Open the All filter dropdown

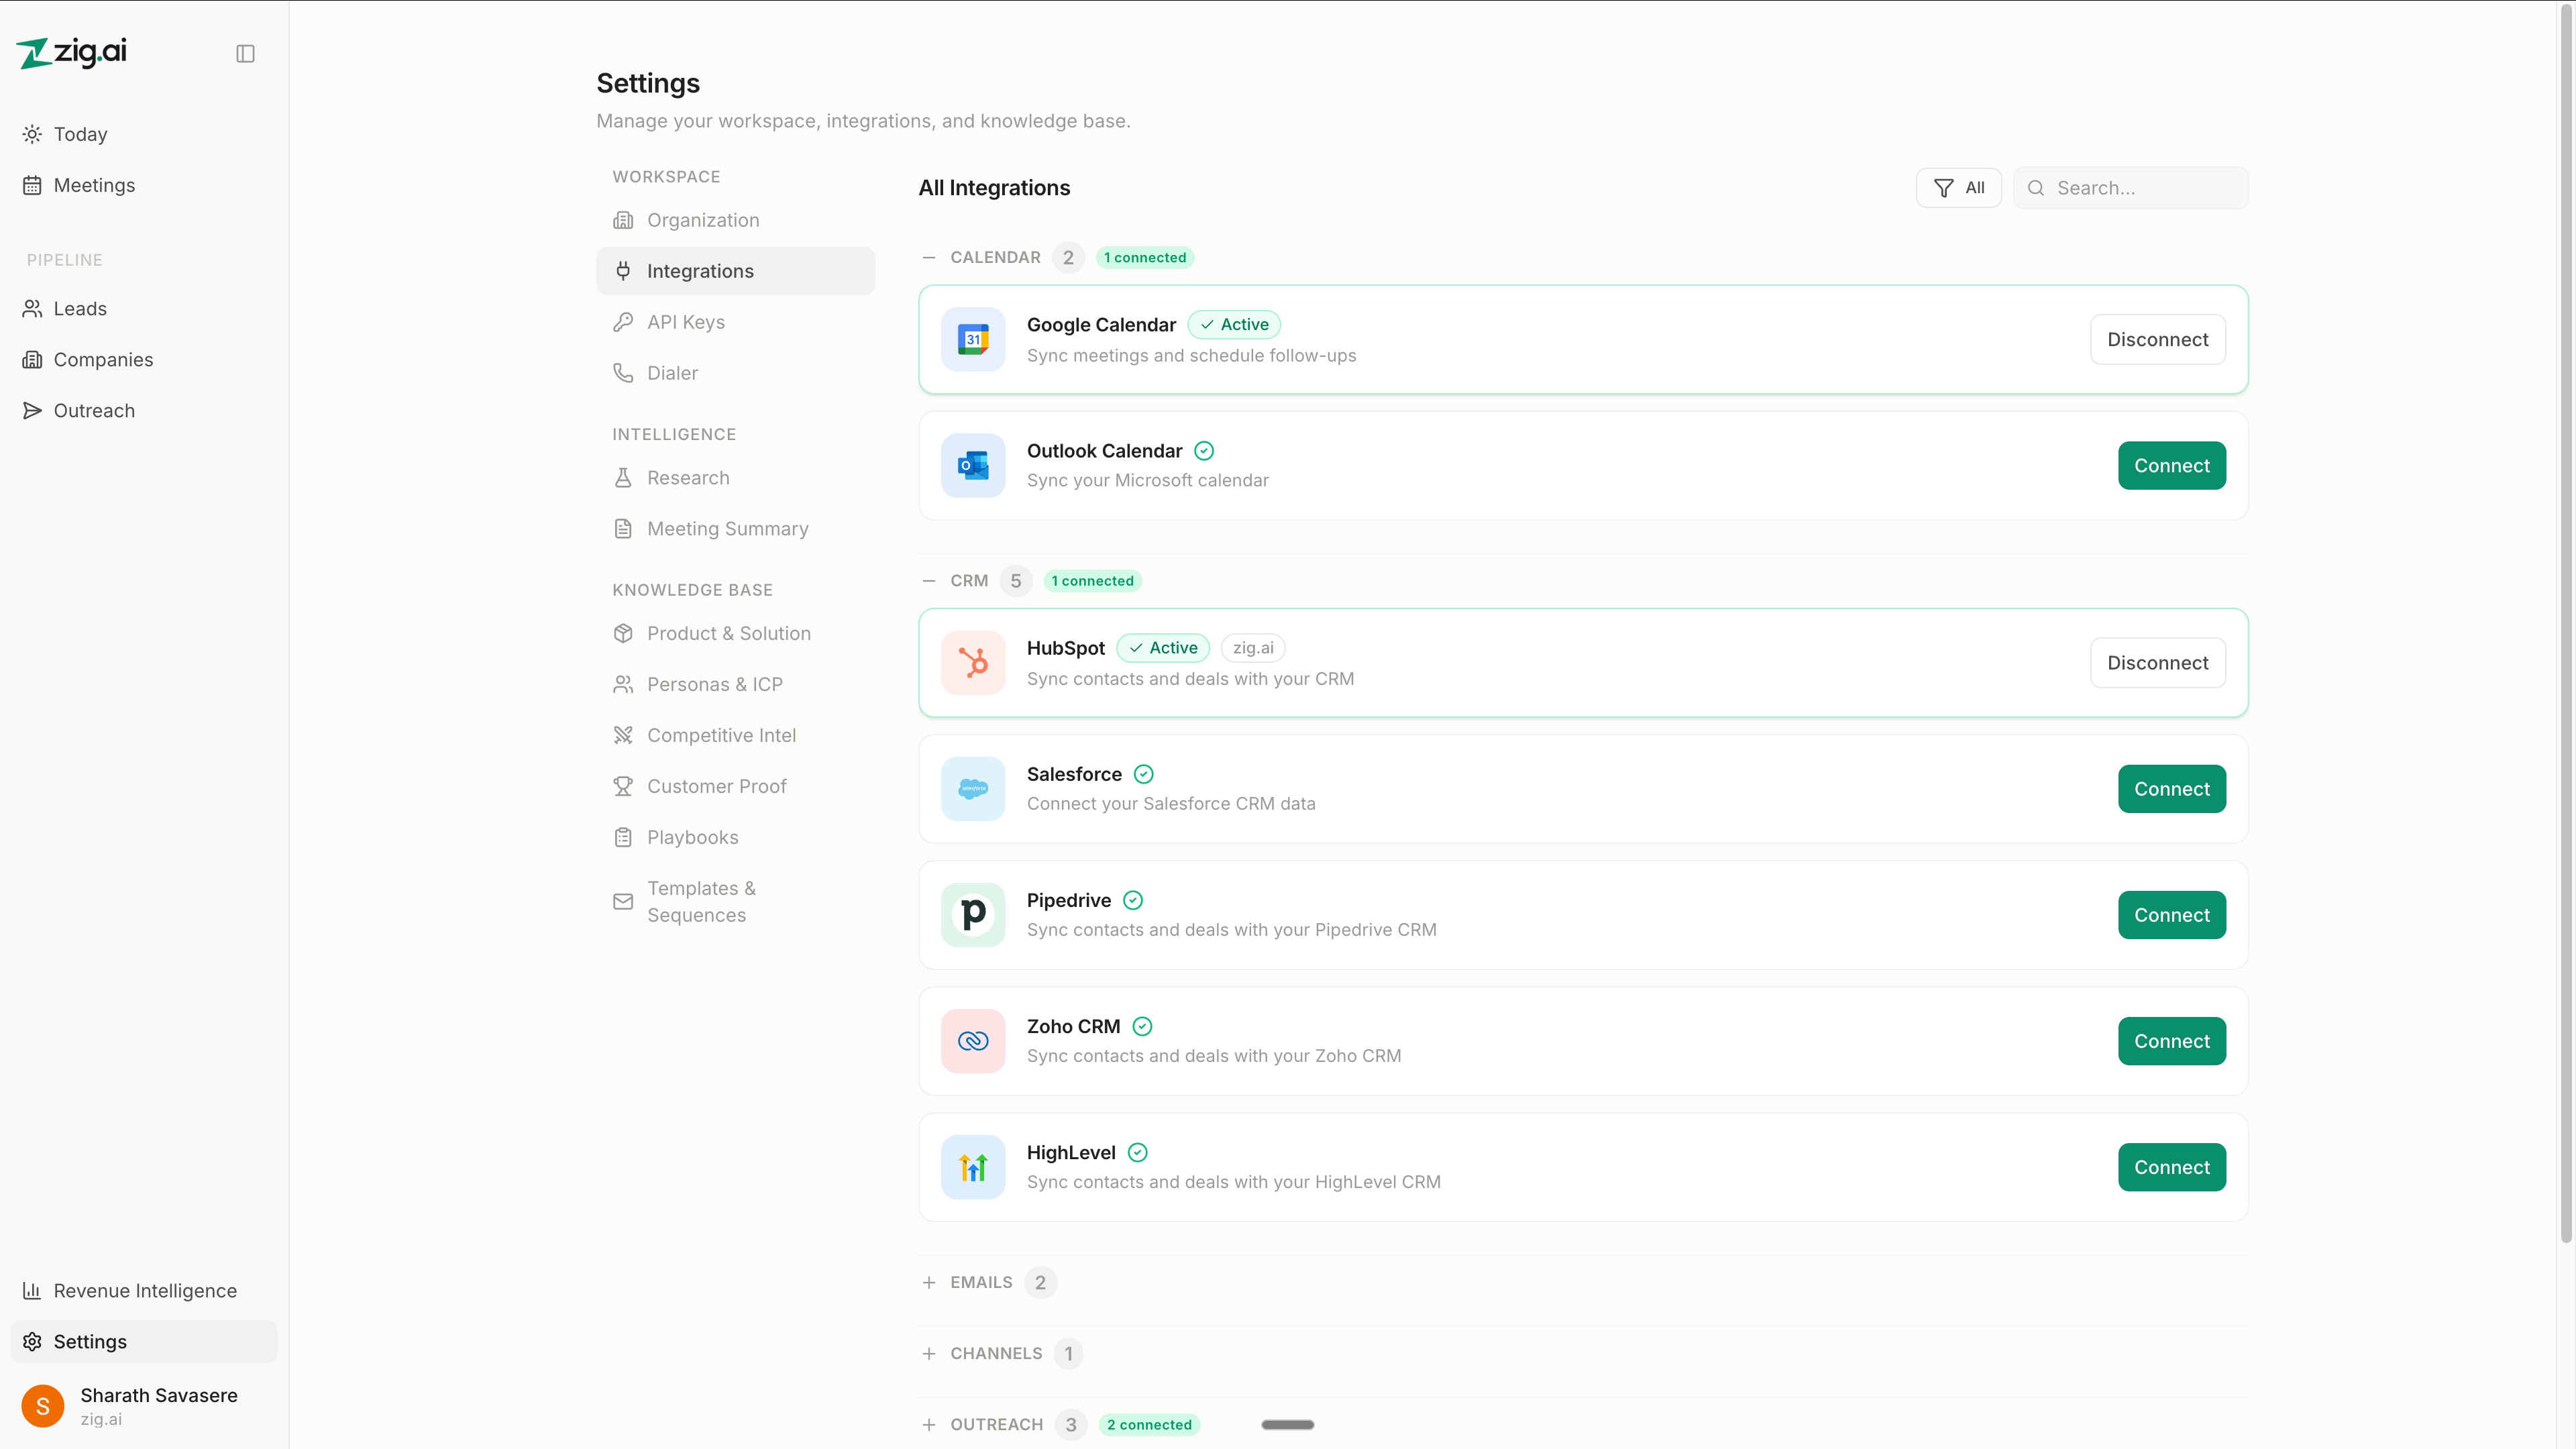coord(1958,188)
